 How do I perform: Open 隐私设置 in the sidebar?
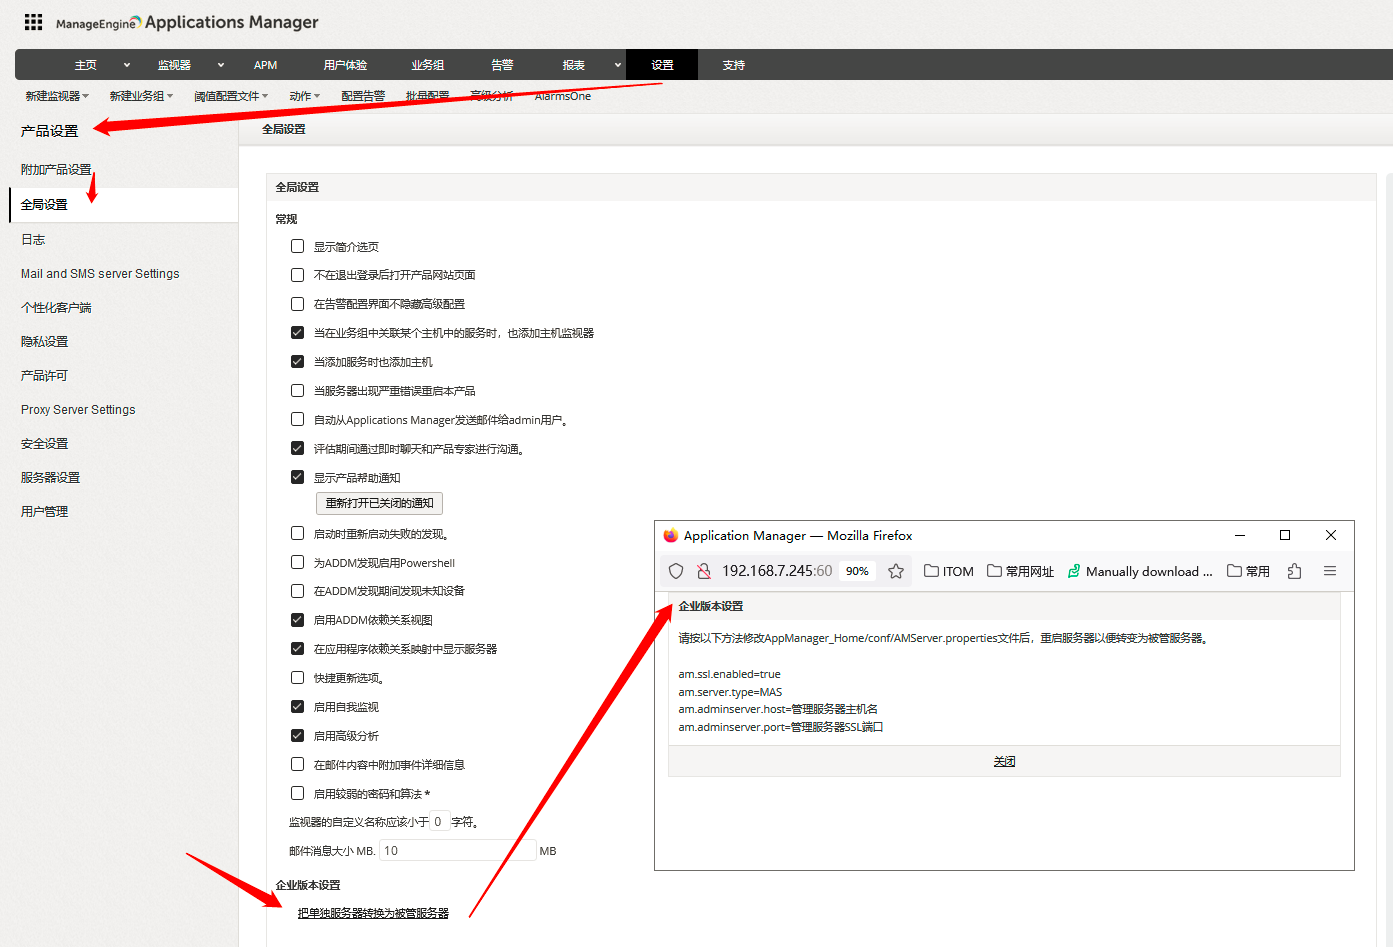click(x=44, y=342)
